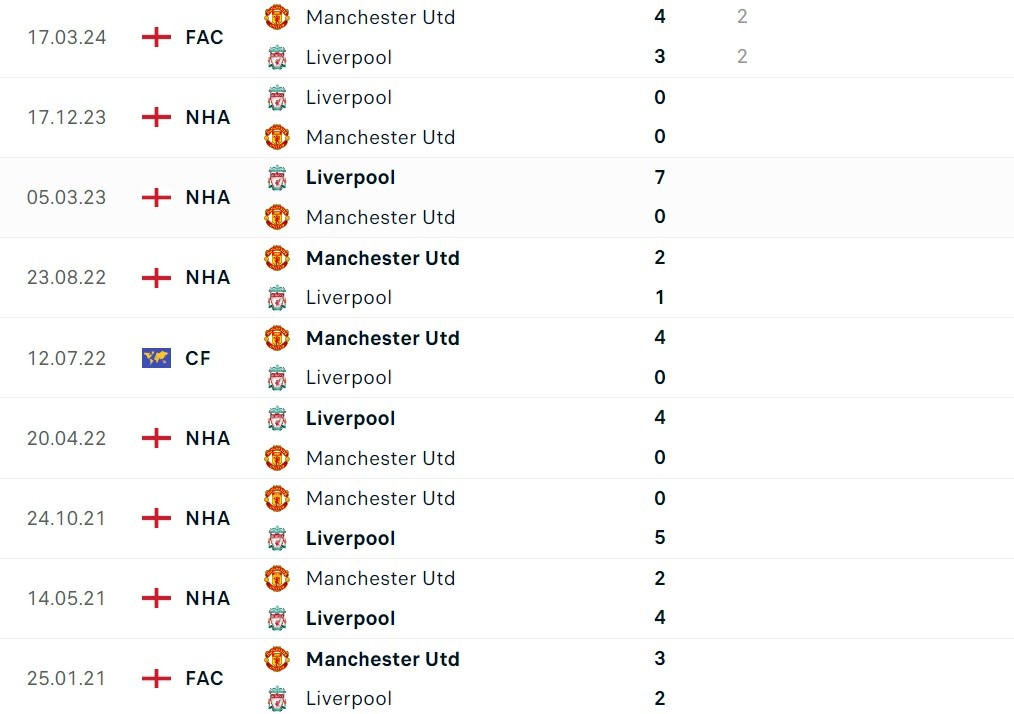Screen dimensions: 1014x714
Task: Open Liverpool team link in 14.05.21 match
Action: click(x=350, y=618)
